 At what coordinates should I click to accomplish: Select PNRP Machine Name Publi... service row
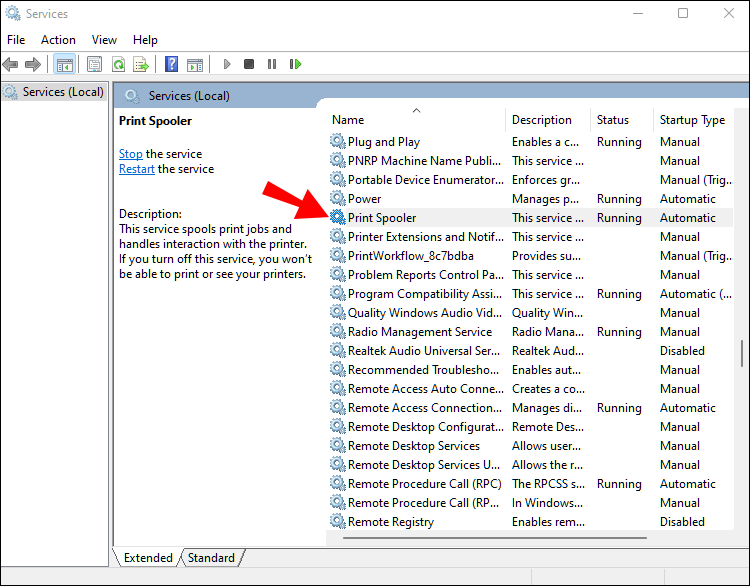tap(531, 160)
